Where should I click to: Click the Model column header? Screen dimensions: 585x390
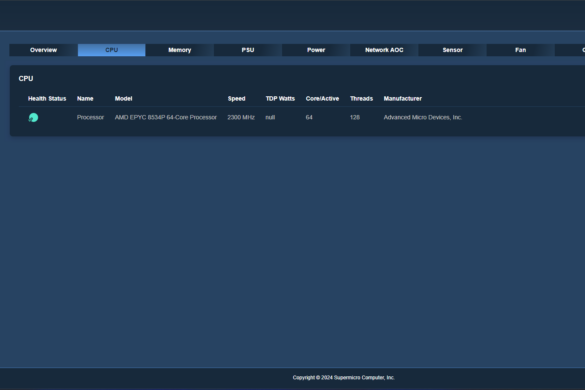point(123,99)
